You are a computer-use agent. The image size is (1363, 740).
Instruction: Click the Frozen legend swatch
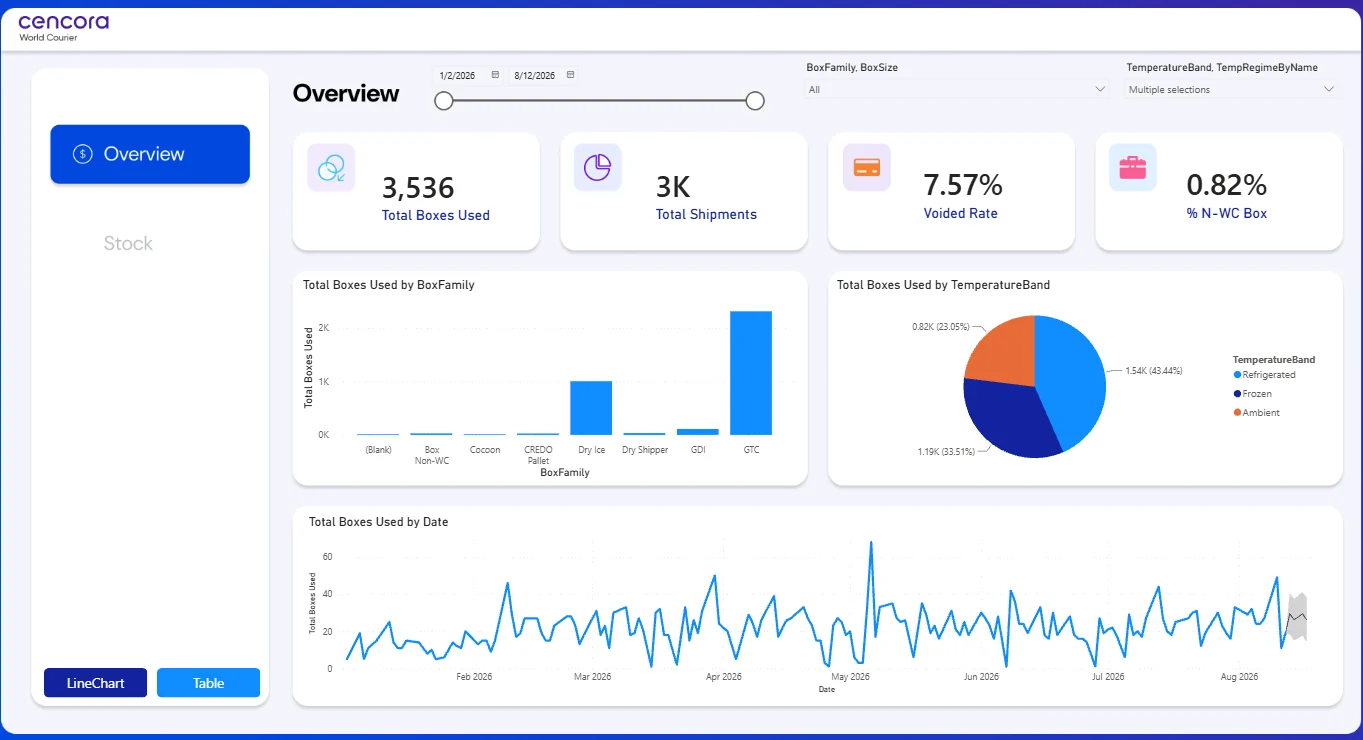[1237, 394]
